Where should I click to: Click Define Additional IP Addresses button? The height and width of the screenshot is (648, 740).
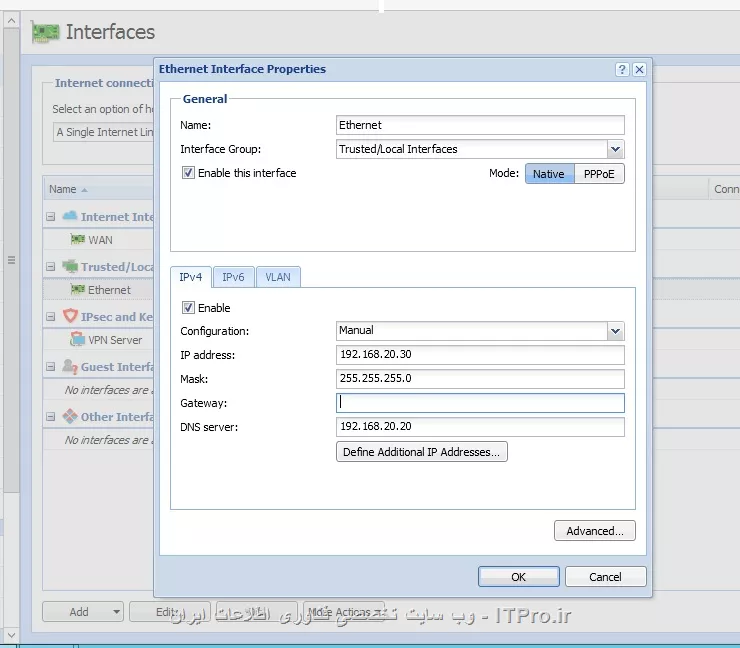coord(421,452)
